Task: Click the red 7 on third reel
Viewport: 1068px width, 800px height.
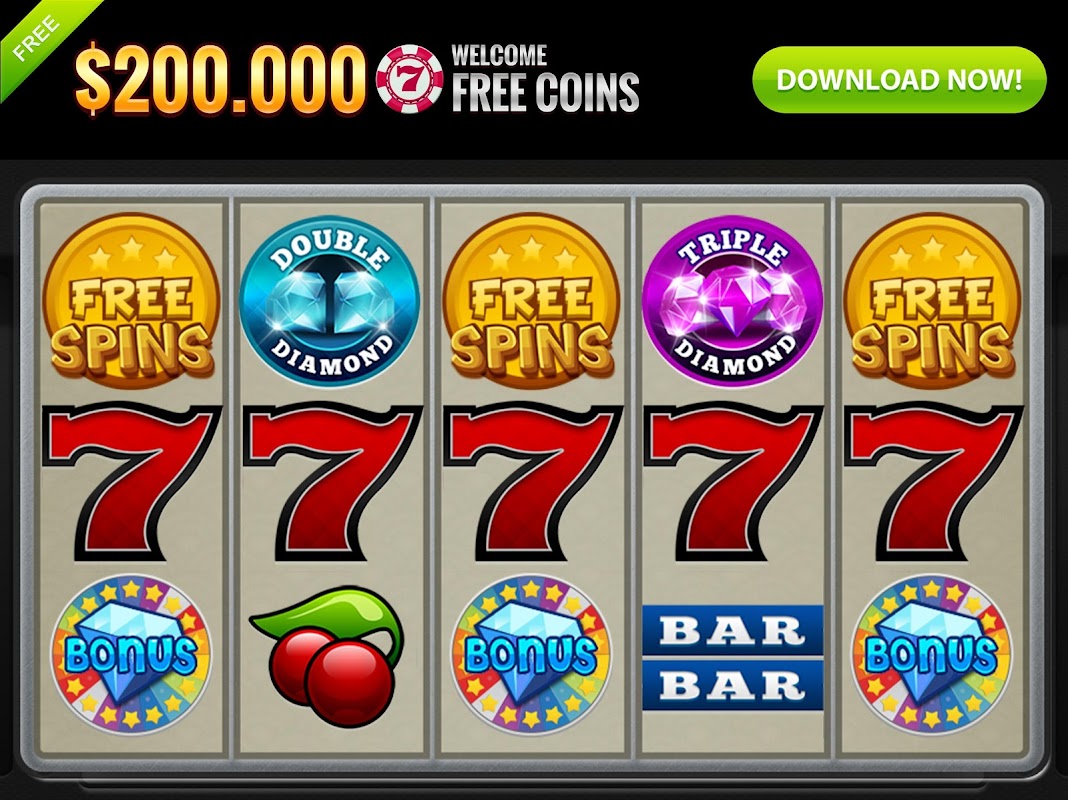Action: point(533,481)
